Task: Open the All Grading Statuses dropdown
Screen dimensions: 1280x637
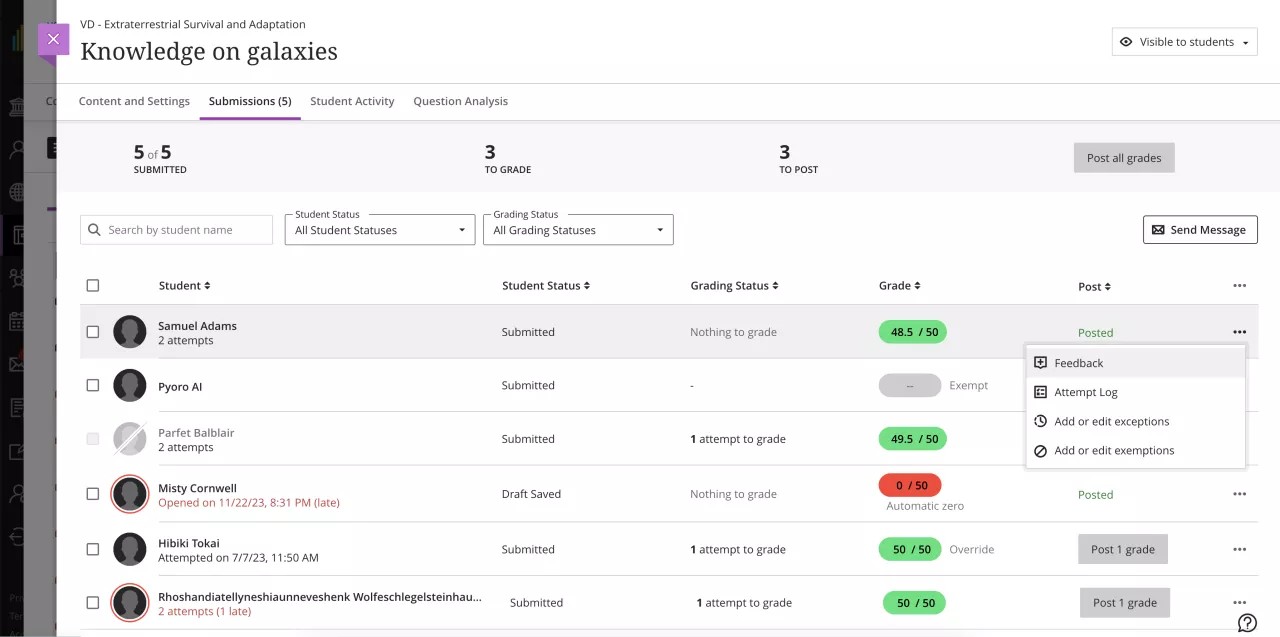Action: [x=578, y=229]
